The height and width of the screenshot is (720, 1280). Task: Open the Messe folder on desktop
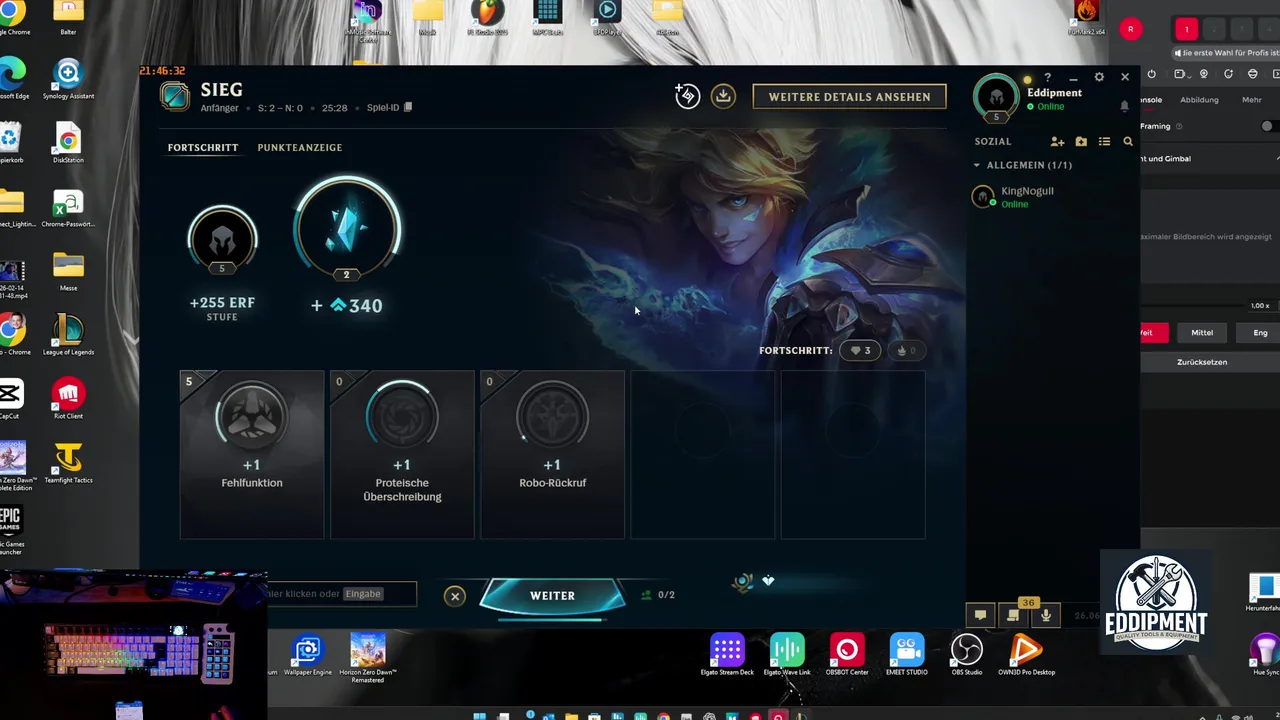[68, 271]
